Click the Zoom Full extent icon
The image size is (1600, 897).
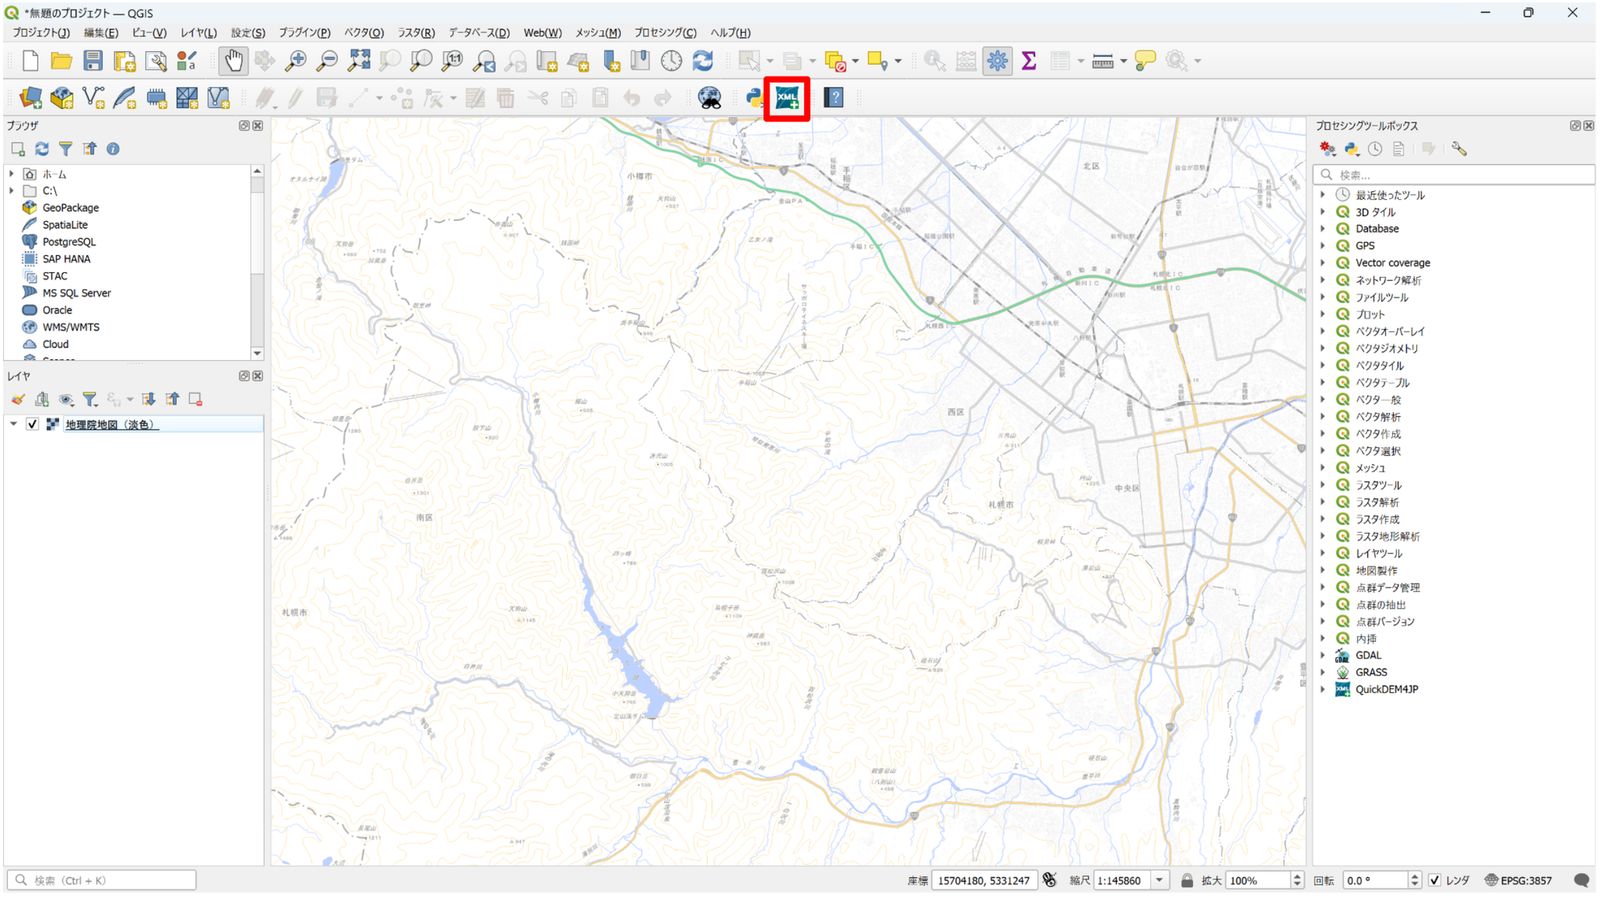[359, 61]
